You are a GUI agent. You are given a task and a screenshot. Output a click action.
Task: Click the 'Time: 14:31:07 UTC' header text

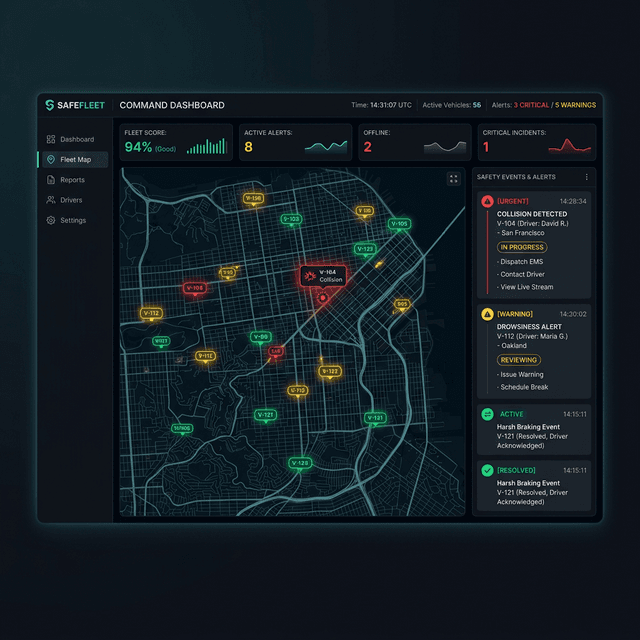382,105
